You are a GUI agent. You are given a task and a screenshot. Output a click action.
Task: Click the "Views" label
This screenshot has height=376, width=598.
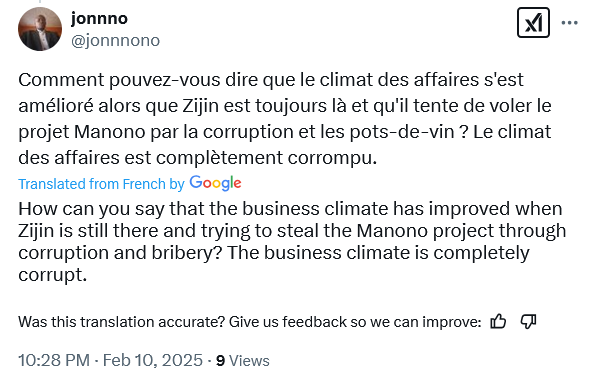tap(249, 360)
